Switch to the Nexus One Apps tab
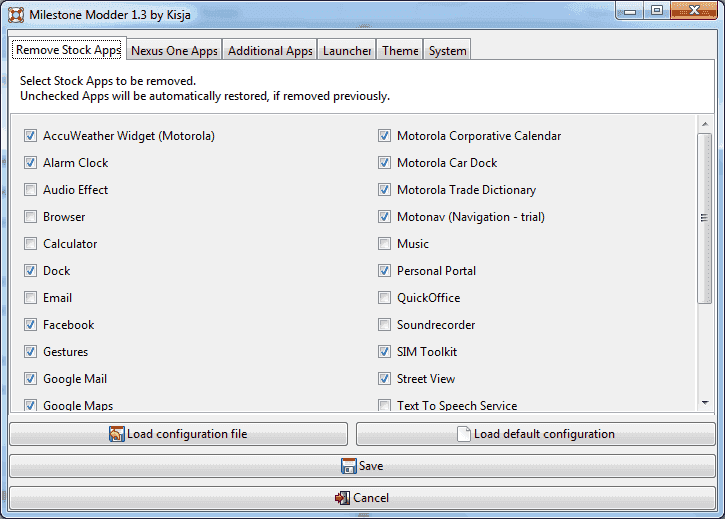This screenshot has height=520, width=725. [x=174, y=51]
